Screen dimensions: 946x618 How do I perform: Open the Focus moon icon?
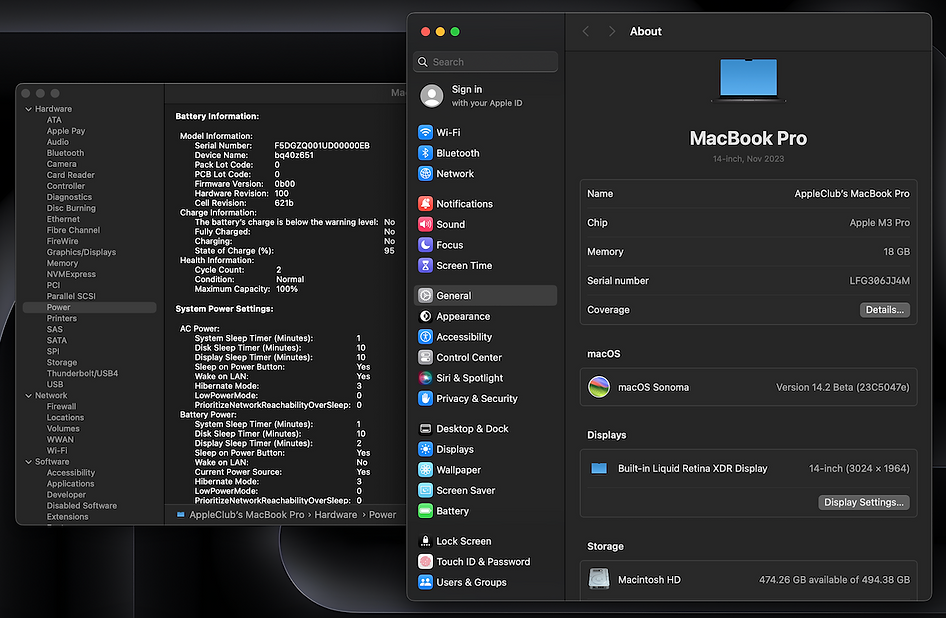[x=425, y=244]
